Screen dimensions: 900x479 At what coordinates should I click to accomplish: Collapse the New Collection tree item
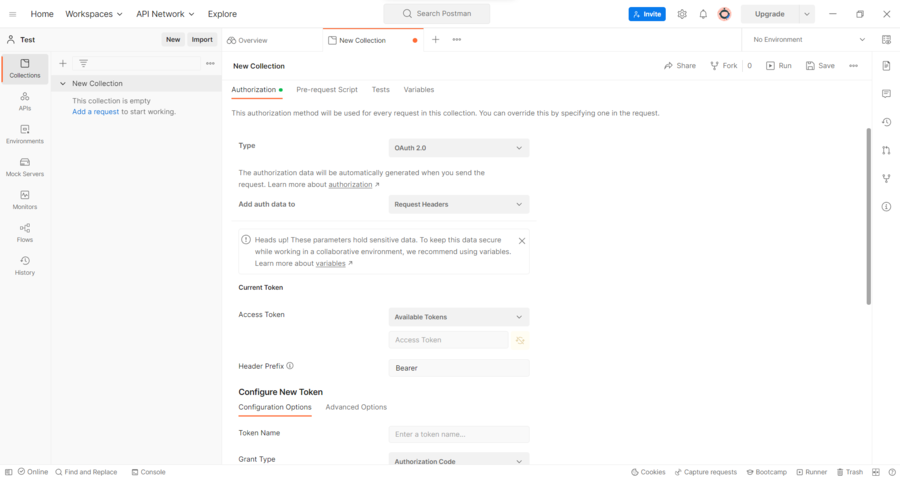(63, 84)
